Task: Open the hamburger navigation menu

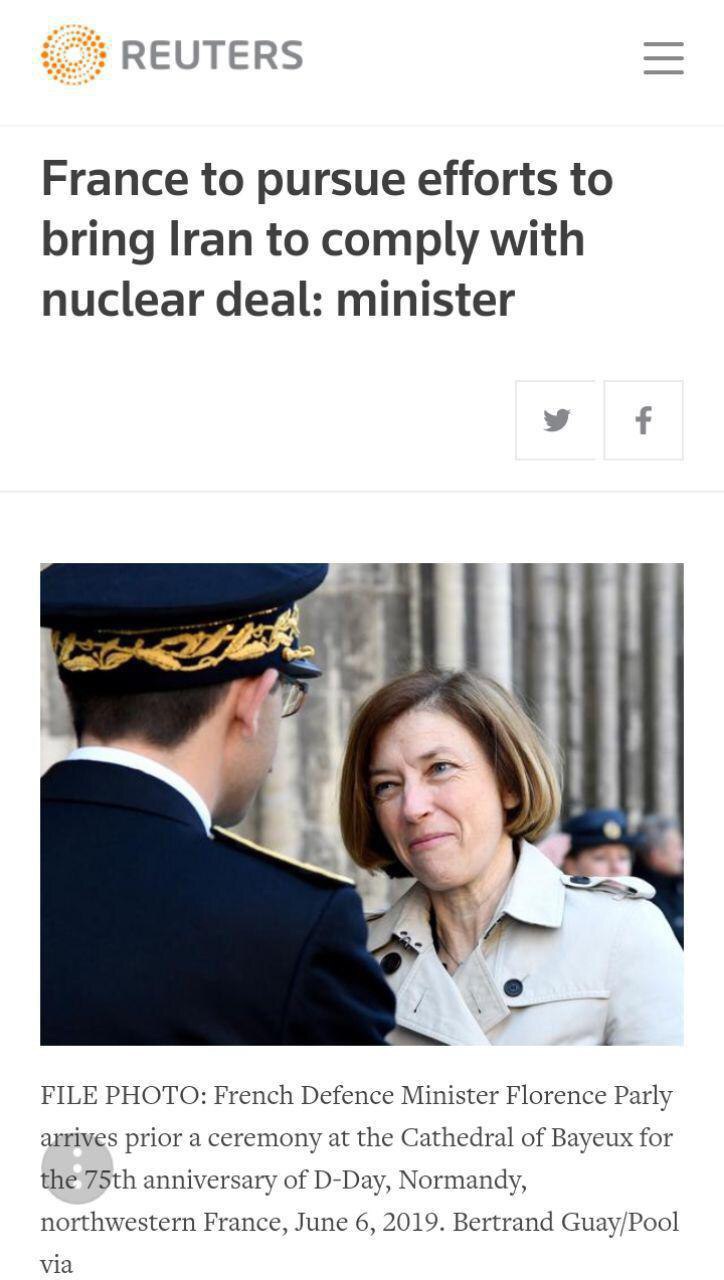Action: [x=663, y=58]
